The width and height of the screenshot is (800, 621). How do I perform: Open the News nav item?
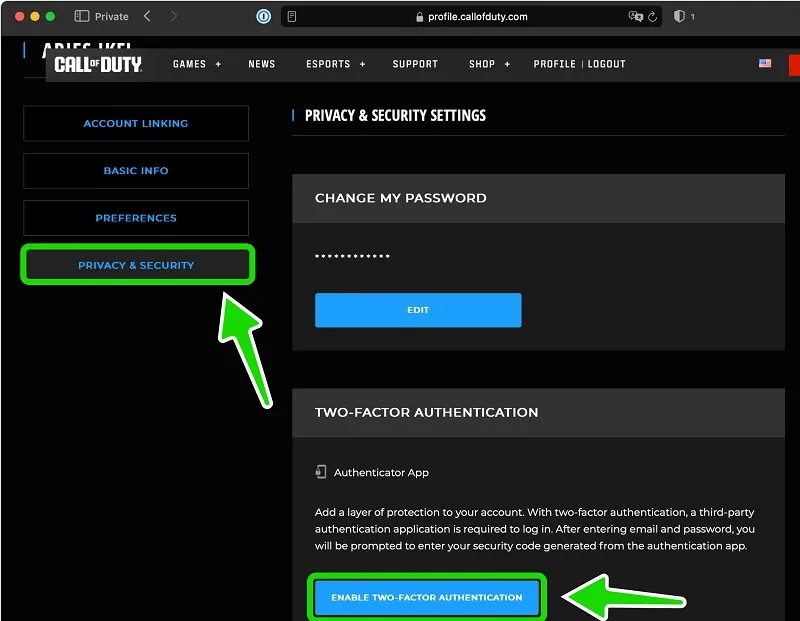tap(262, 64)
